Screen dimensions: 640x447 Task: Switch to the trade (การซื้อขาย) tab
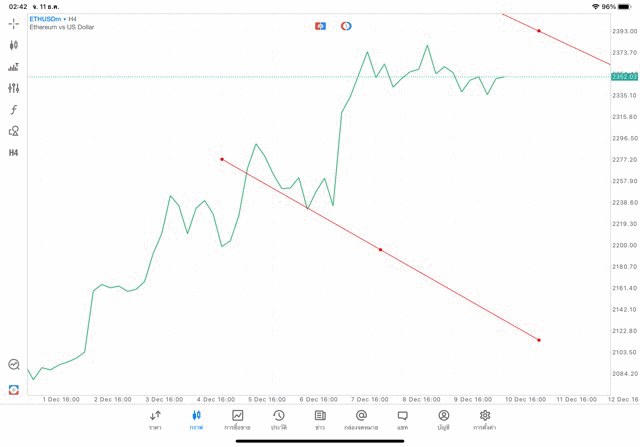[237, 419]
